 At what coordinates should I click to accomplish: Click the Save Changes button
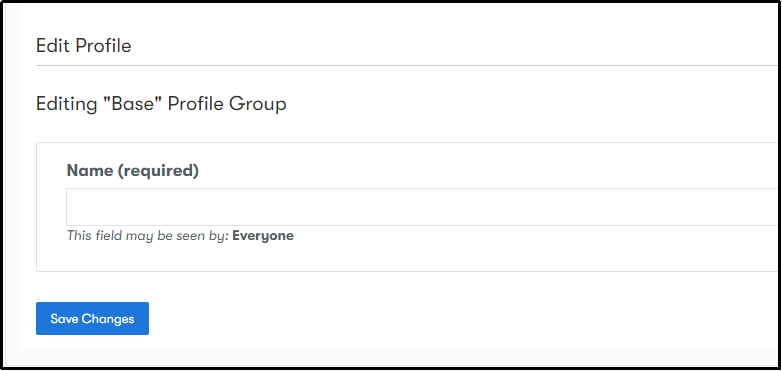(92, 319)
